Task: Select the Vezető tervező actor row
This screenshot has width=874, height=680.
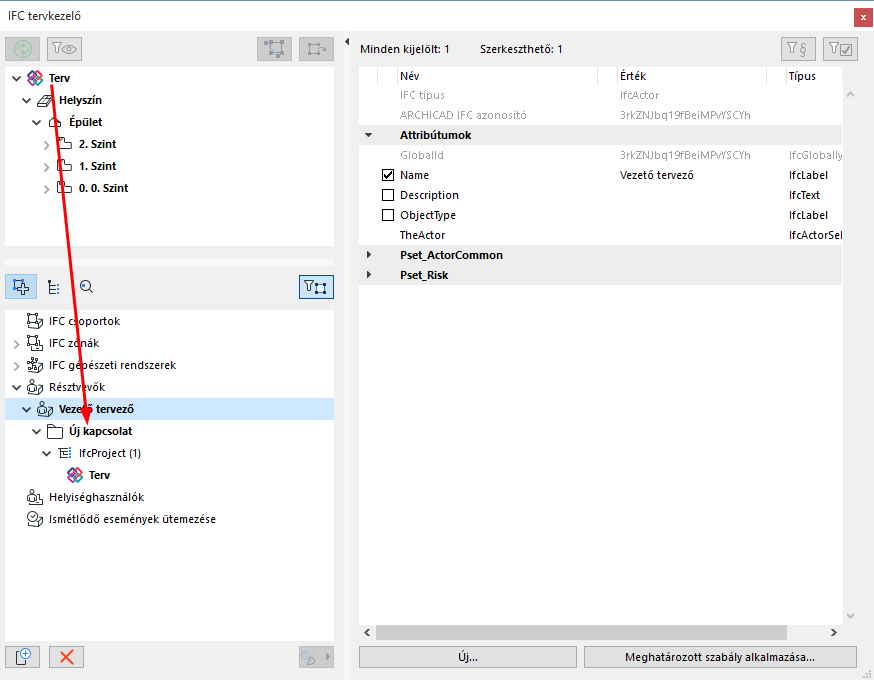Action: [169, 409]
